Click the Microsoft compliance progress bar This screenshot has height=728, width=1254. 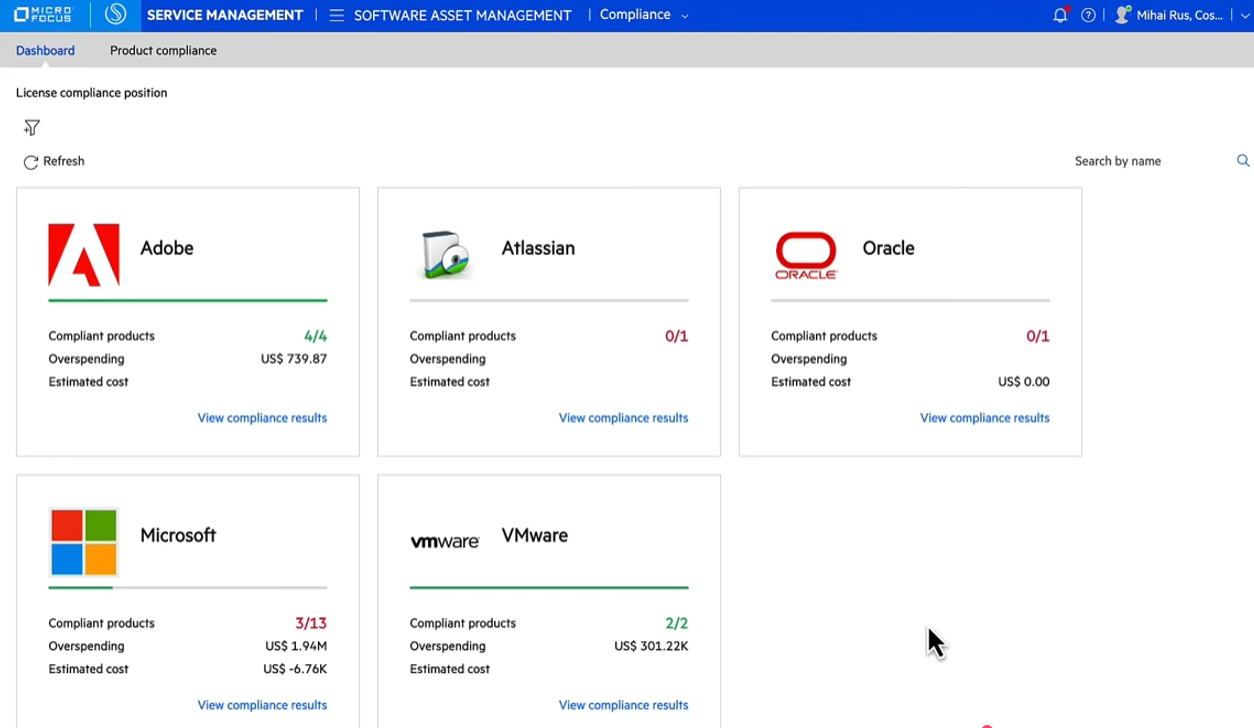click(188, 587)
